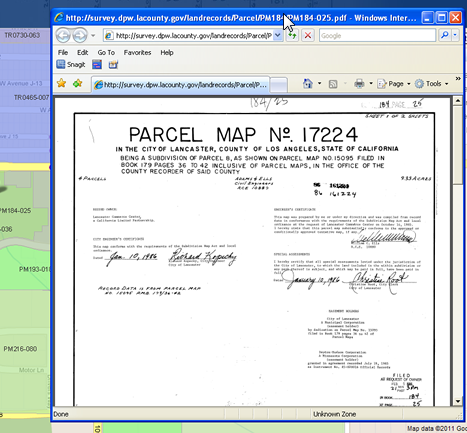
Task: Open the search provider dropdown arrow
Action: tap(455, 35)
